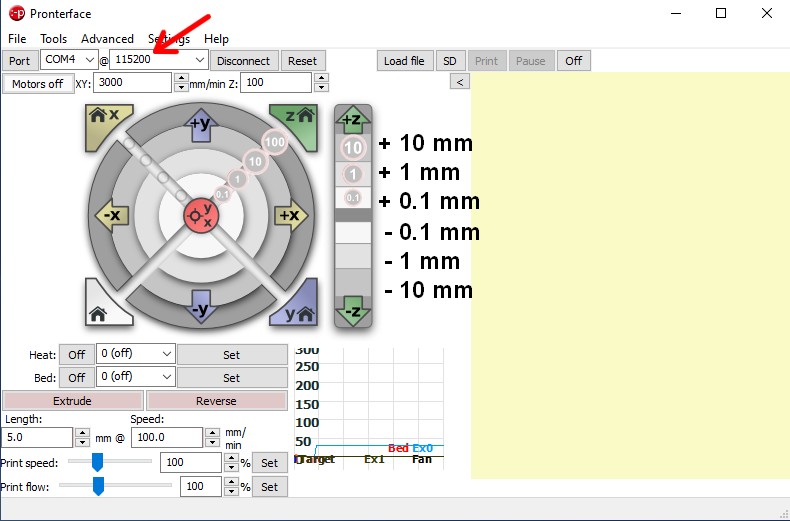790x521 pixels.
Task: Select the 0.1 mm XY step ring
Action: pyautogui.click(x=222, y=194)
